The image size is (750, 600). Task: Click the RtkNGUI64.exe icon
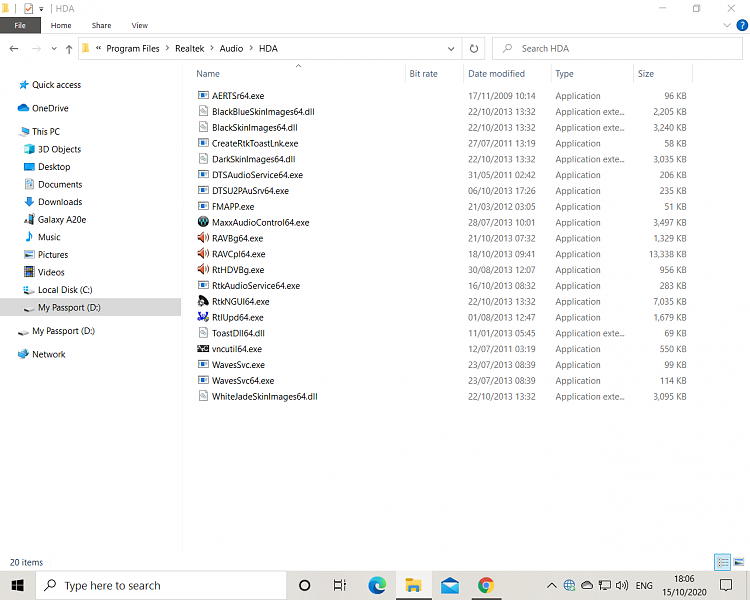coord(203,301)
